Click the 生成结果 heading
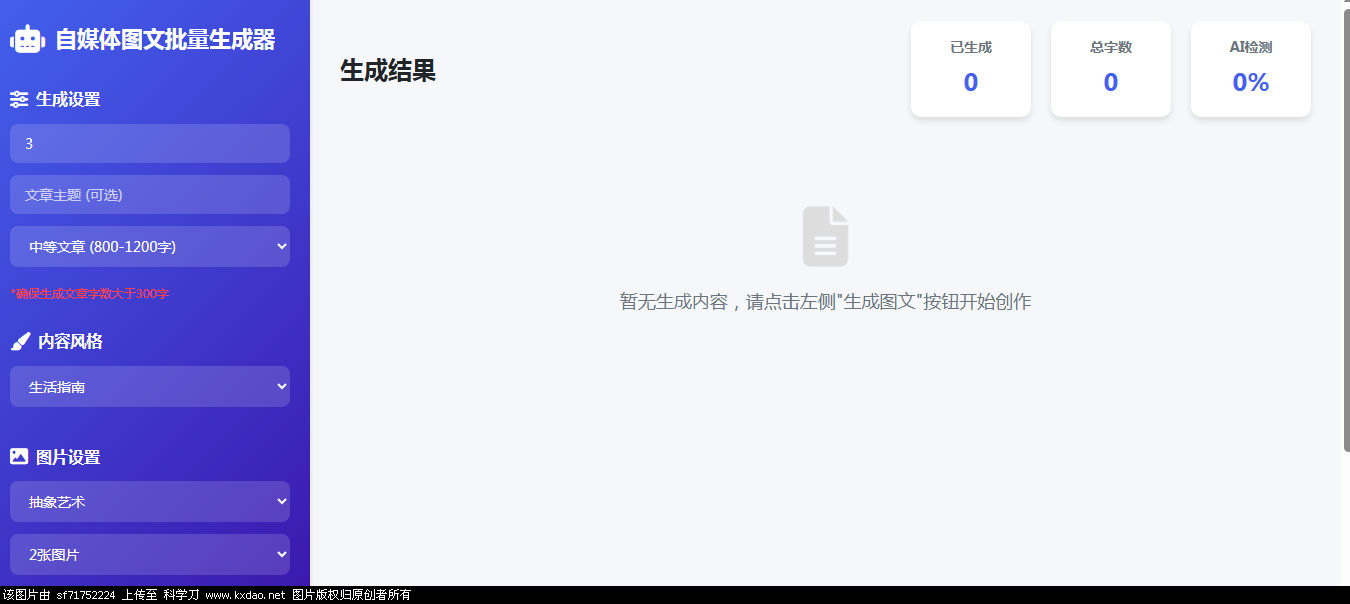 tap(388, 71)
